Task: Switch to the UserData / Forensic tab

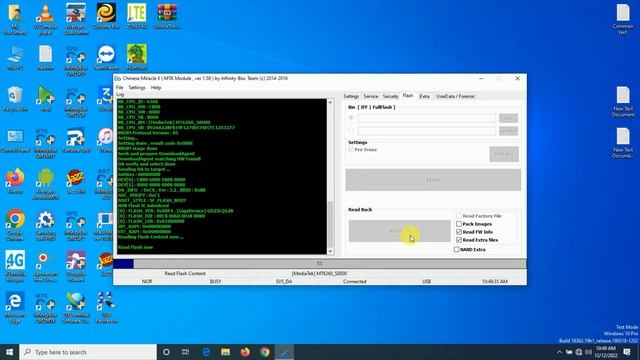Action: pos(455,96)
